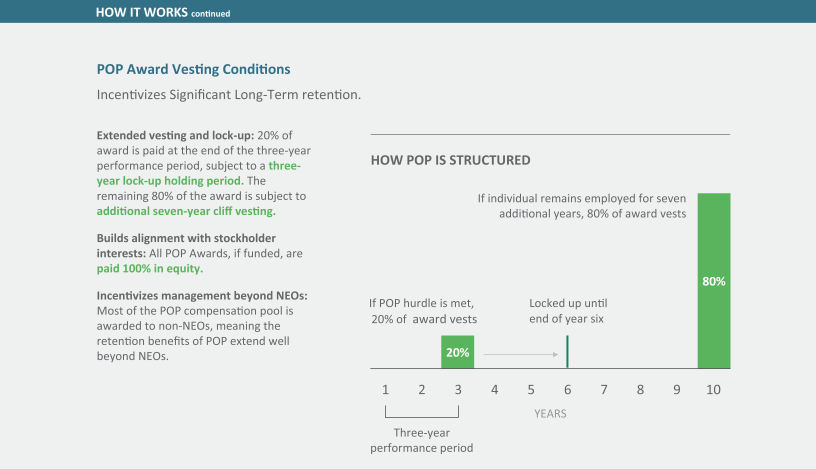Click year 4 on the timeline axis
The width and height of the screenshot is (816, 469).
coord(494,388)
